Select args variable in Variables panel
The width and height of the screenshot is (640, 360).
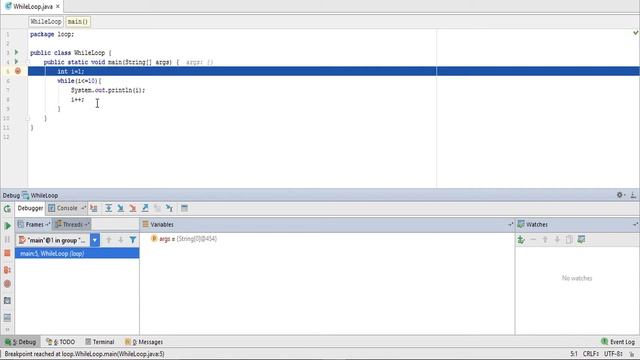tap(184, 239)
